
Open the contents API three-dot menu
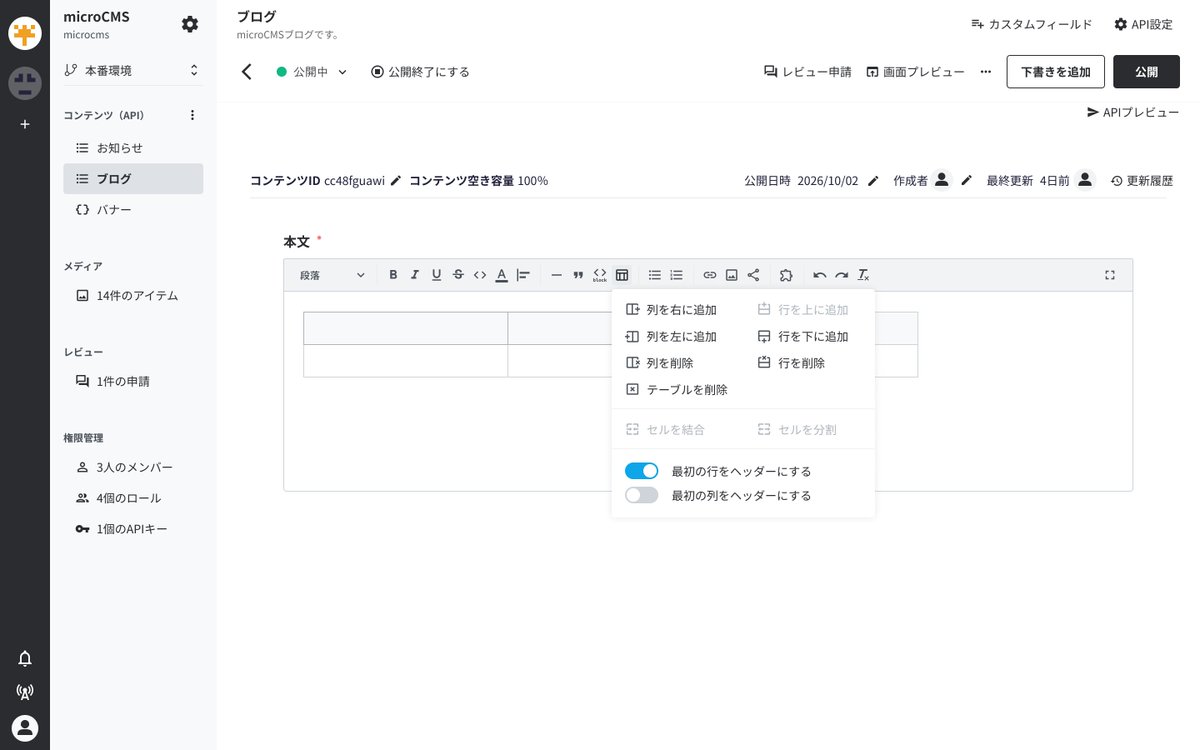click(193, 115)
